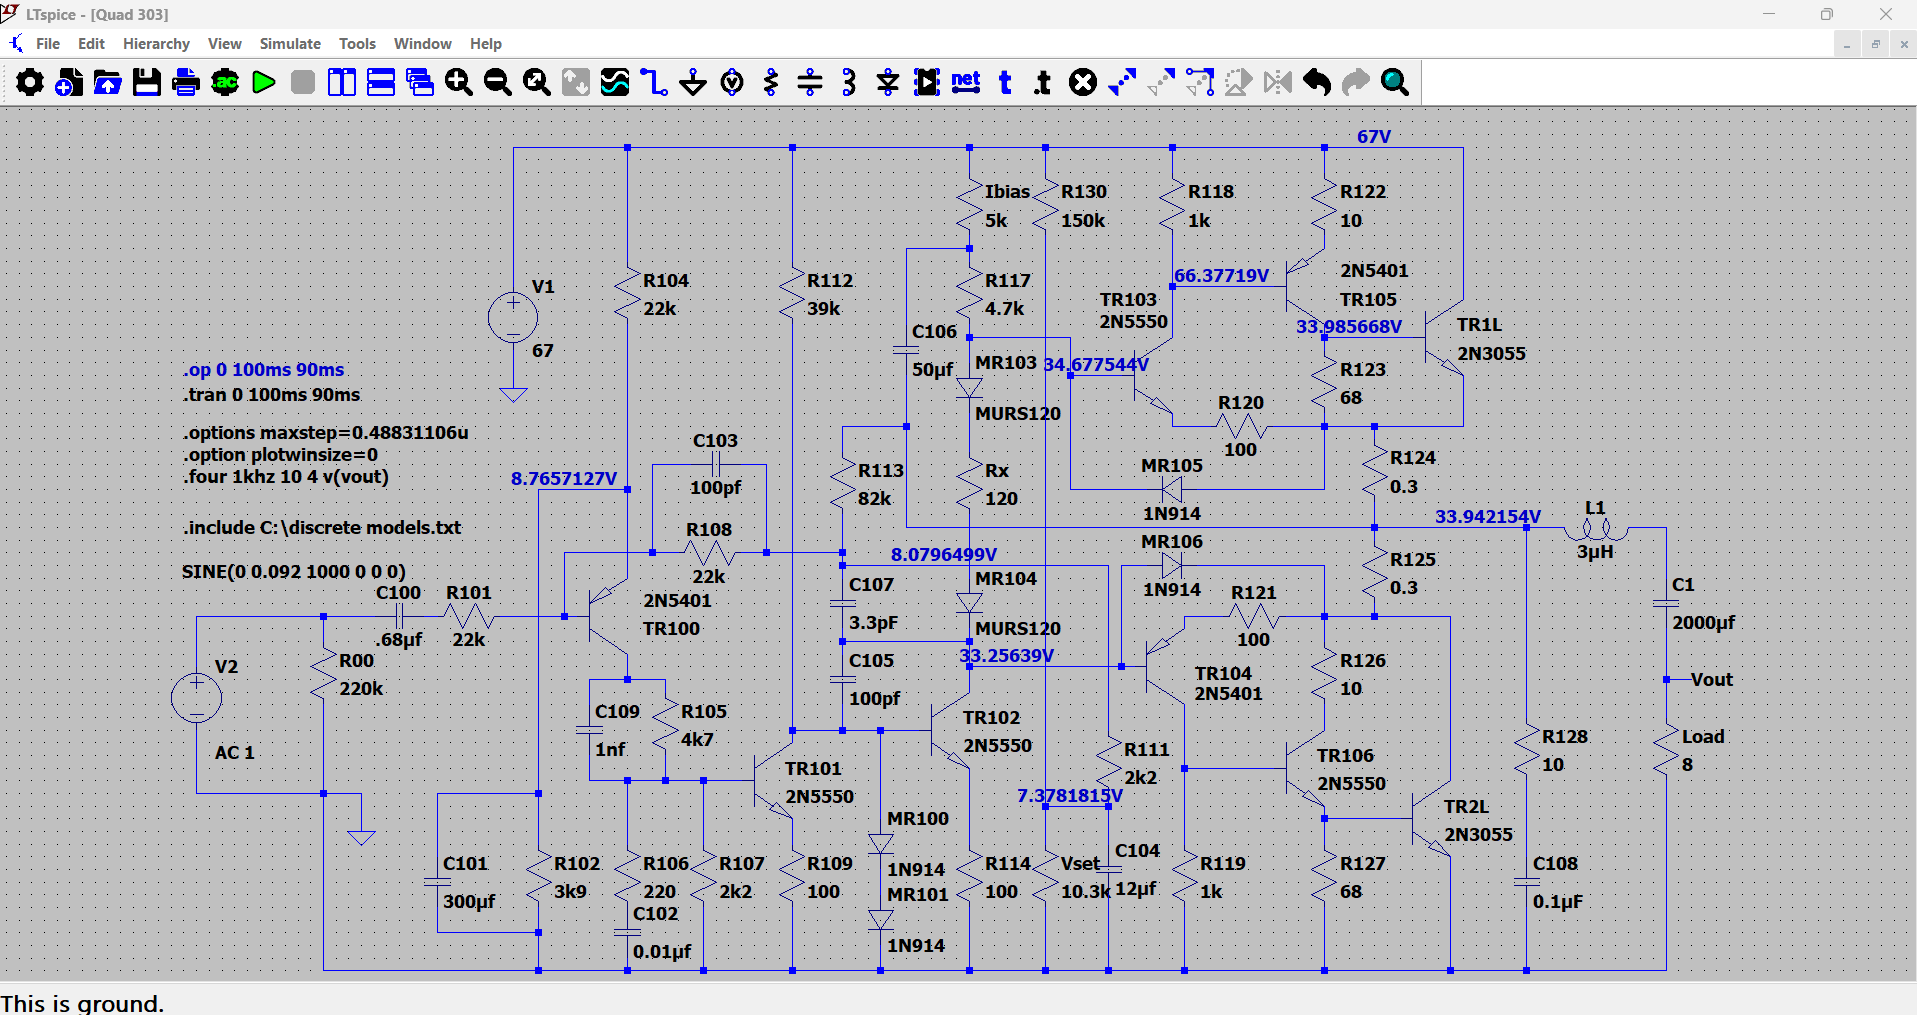
Task: Open the File menu
Action: coord(48,44)
